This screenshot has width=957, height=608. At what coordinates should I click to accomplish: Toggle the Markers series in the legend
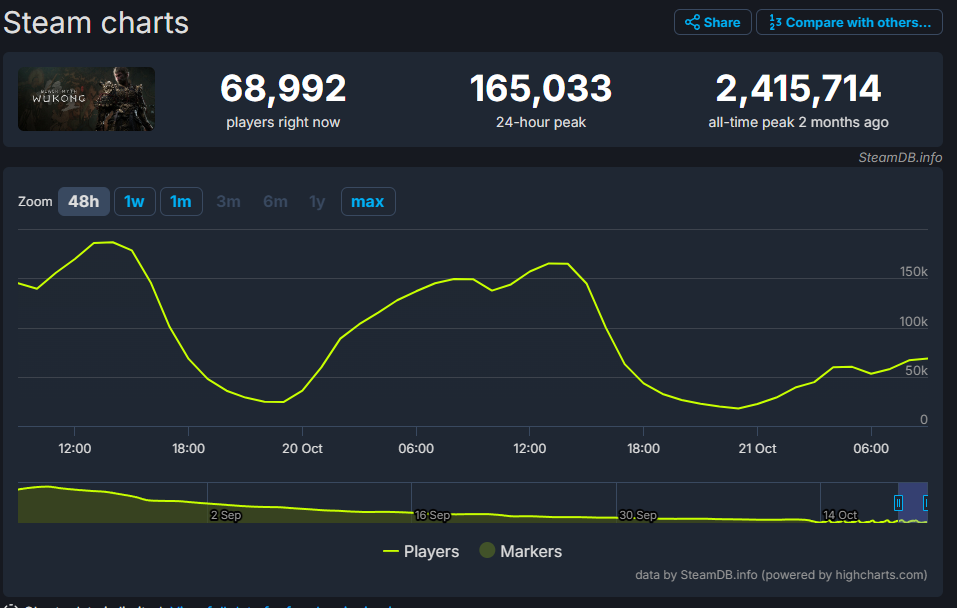coord(521,551)
